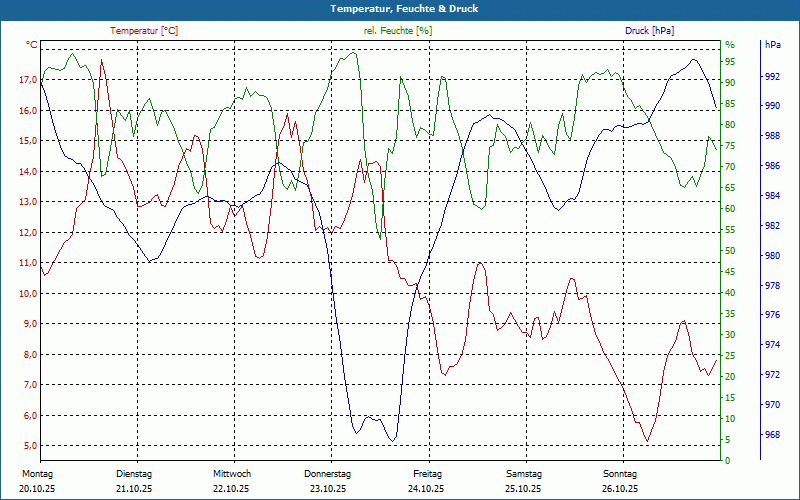
Task: Click the "Donnerstag" day label
Action: pos(328,474)
